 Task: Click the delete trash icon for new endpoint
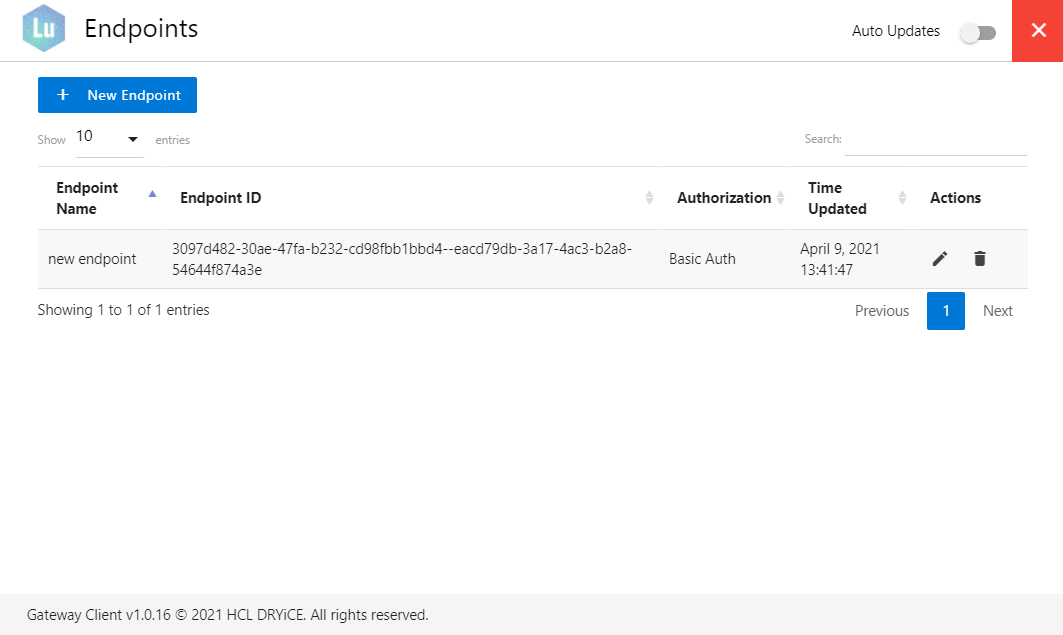click(980, 258)
